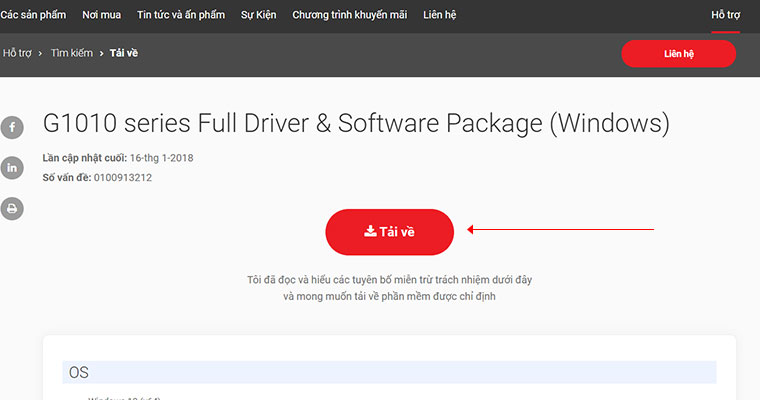The width and height of the screenshot is (760, 400).
Task: Go to Tìm kiếm breadcrumb link
Action: point(72,53)
